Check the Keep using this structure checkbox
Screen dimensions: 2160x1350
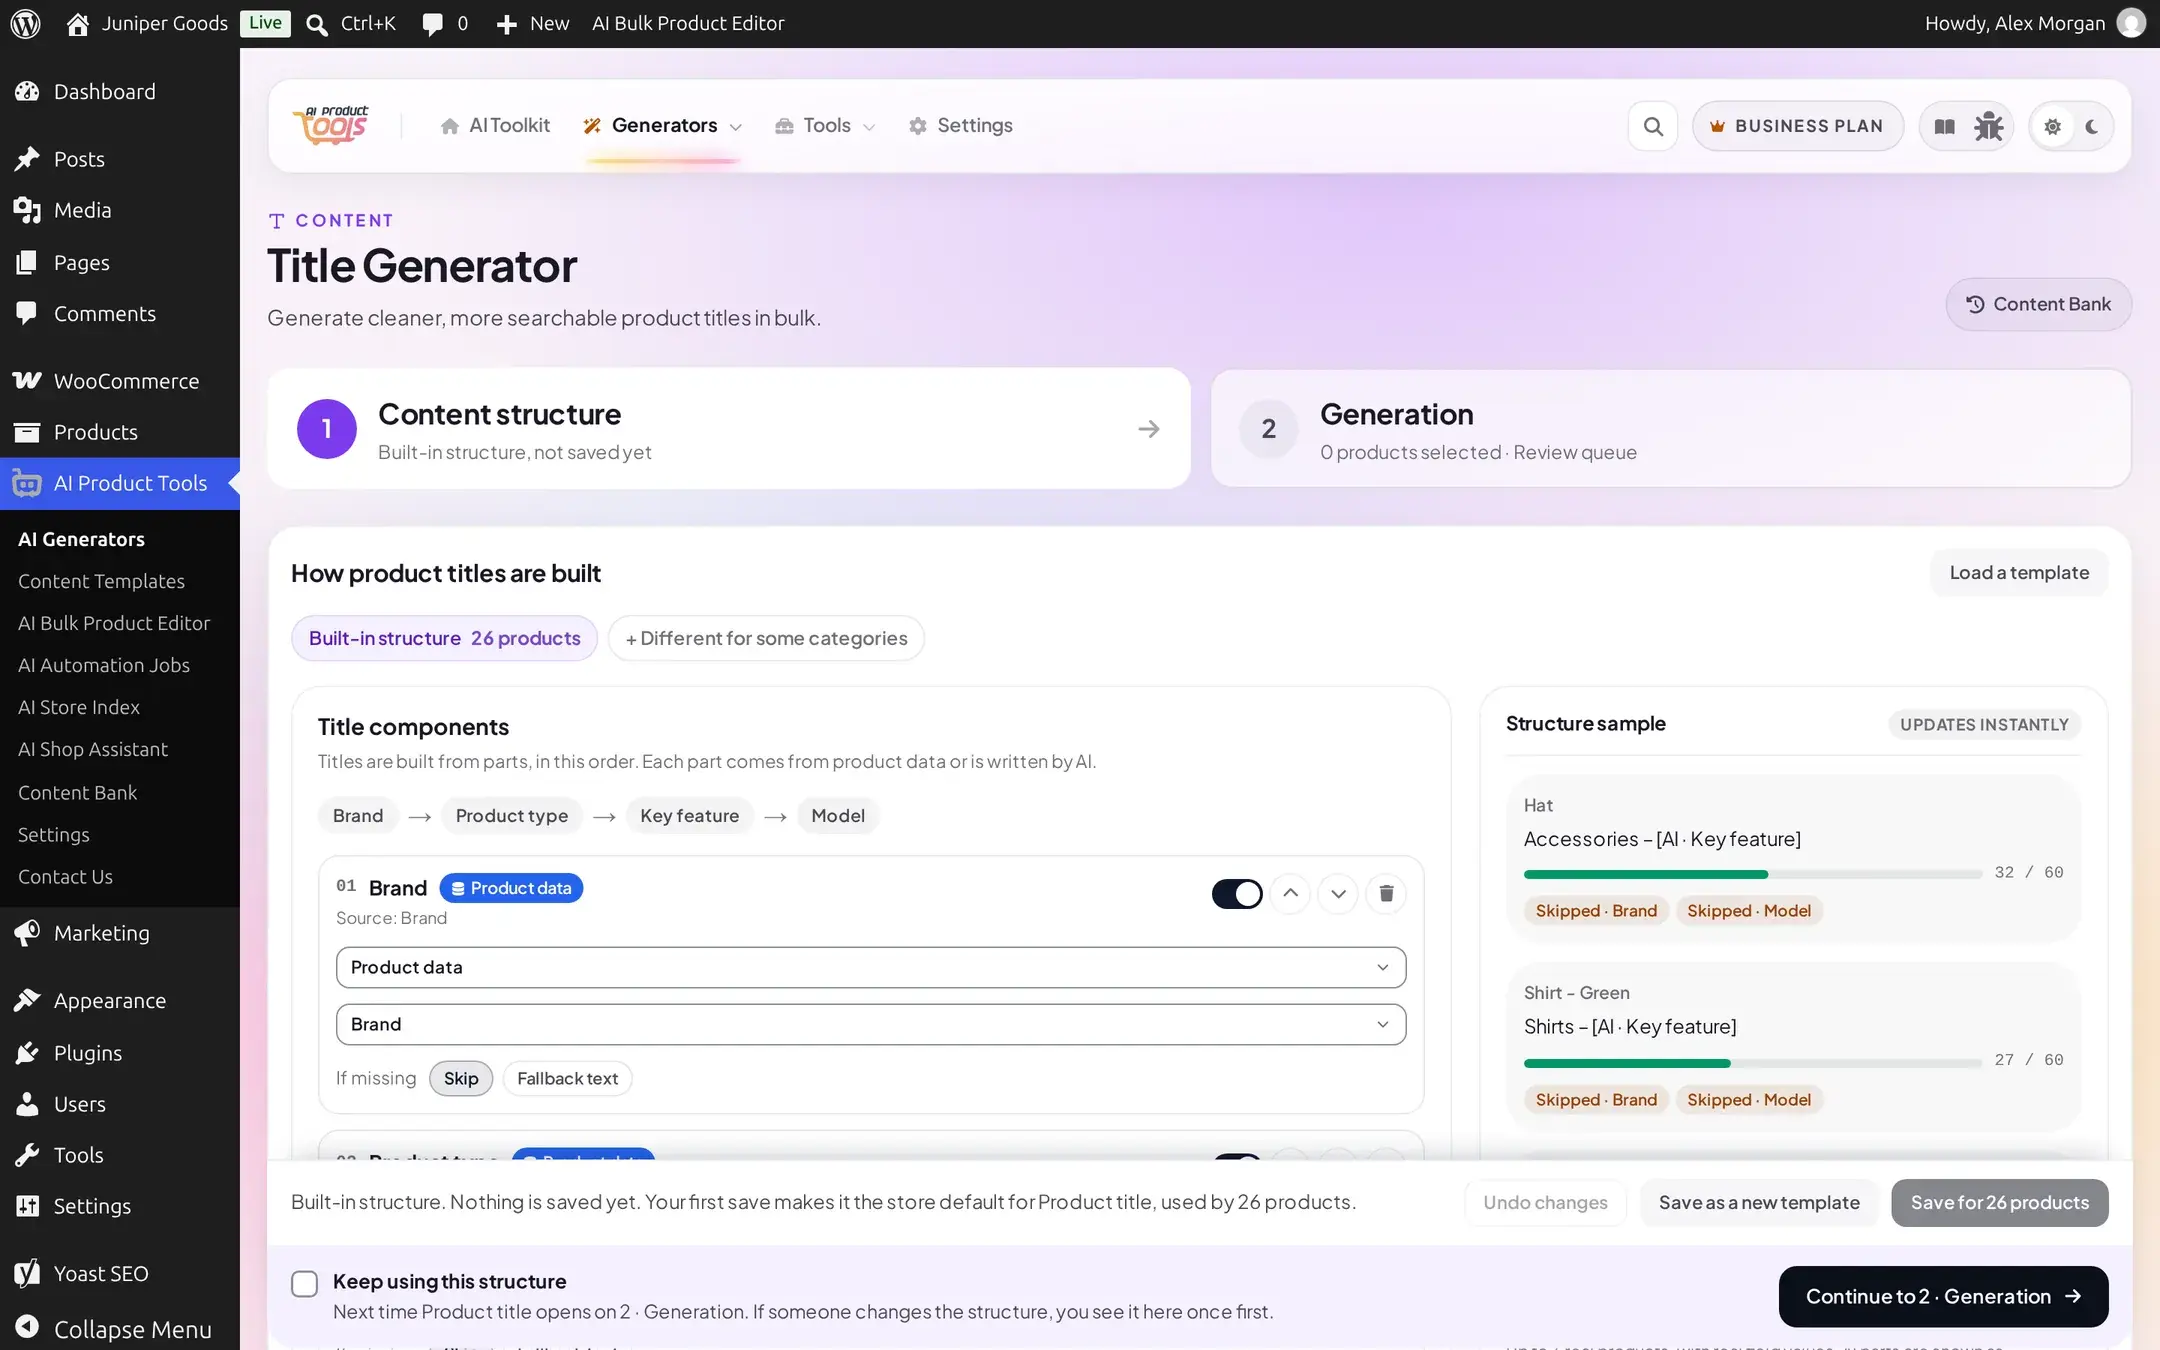coord(304,1283)
